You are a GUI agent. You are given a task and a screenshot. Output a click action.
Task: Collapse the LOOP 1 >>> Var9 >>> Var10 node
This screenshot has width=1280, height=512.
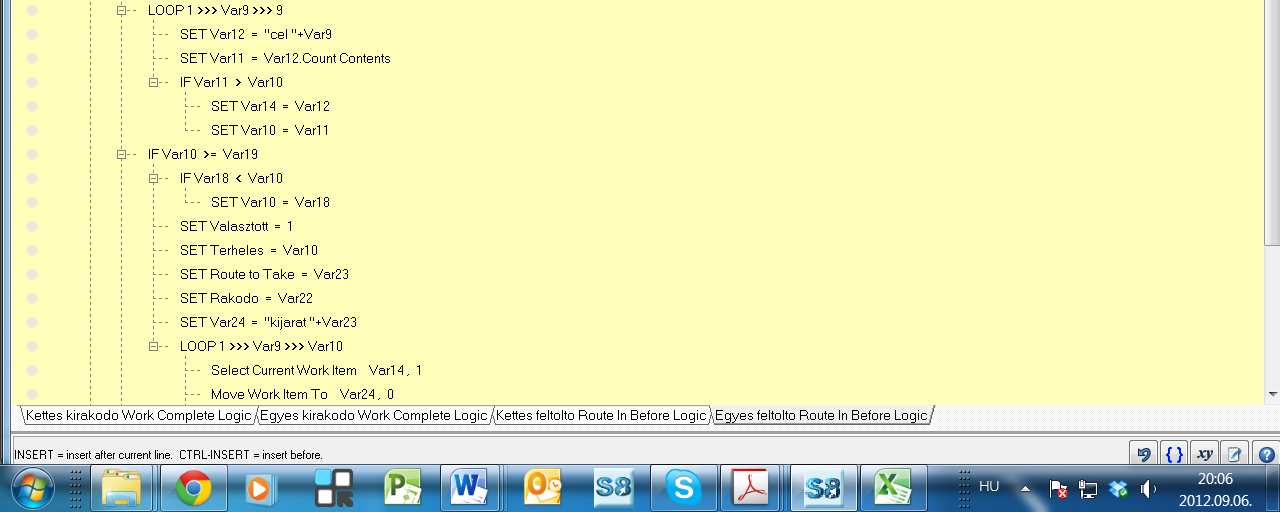coord(154,346)
